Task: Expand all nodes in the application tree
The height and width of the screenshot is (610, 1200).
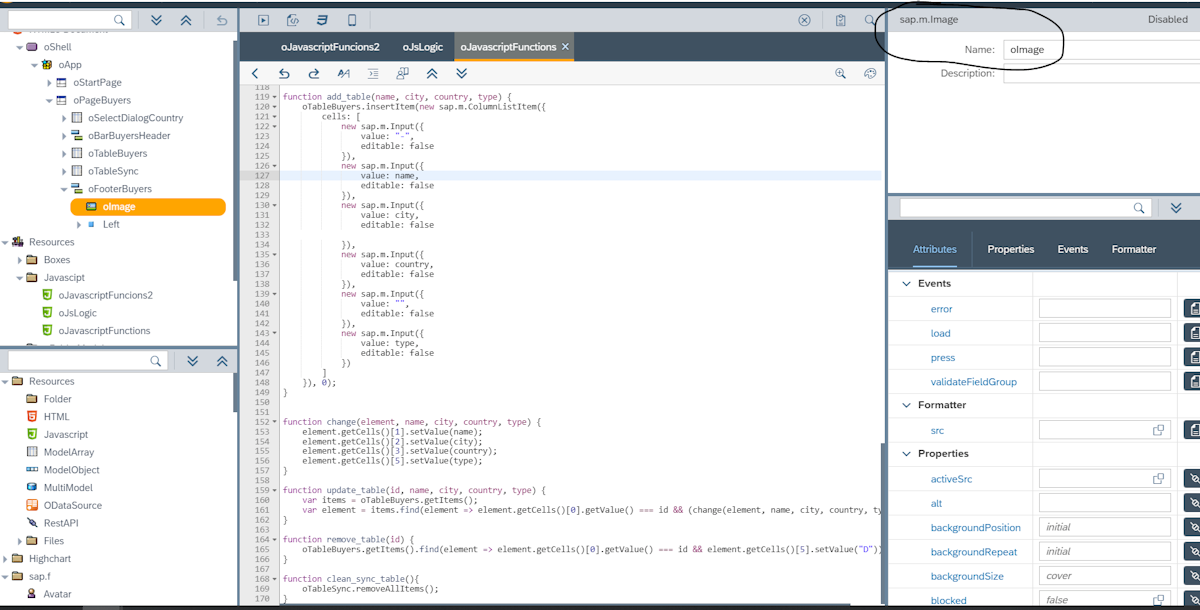Action: tap(157, 20)
